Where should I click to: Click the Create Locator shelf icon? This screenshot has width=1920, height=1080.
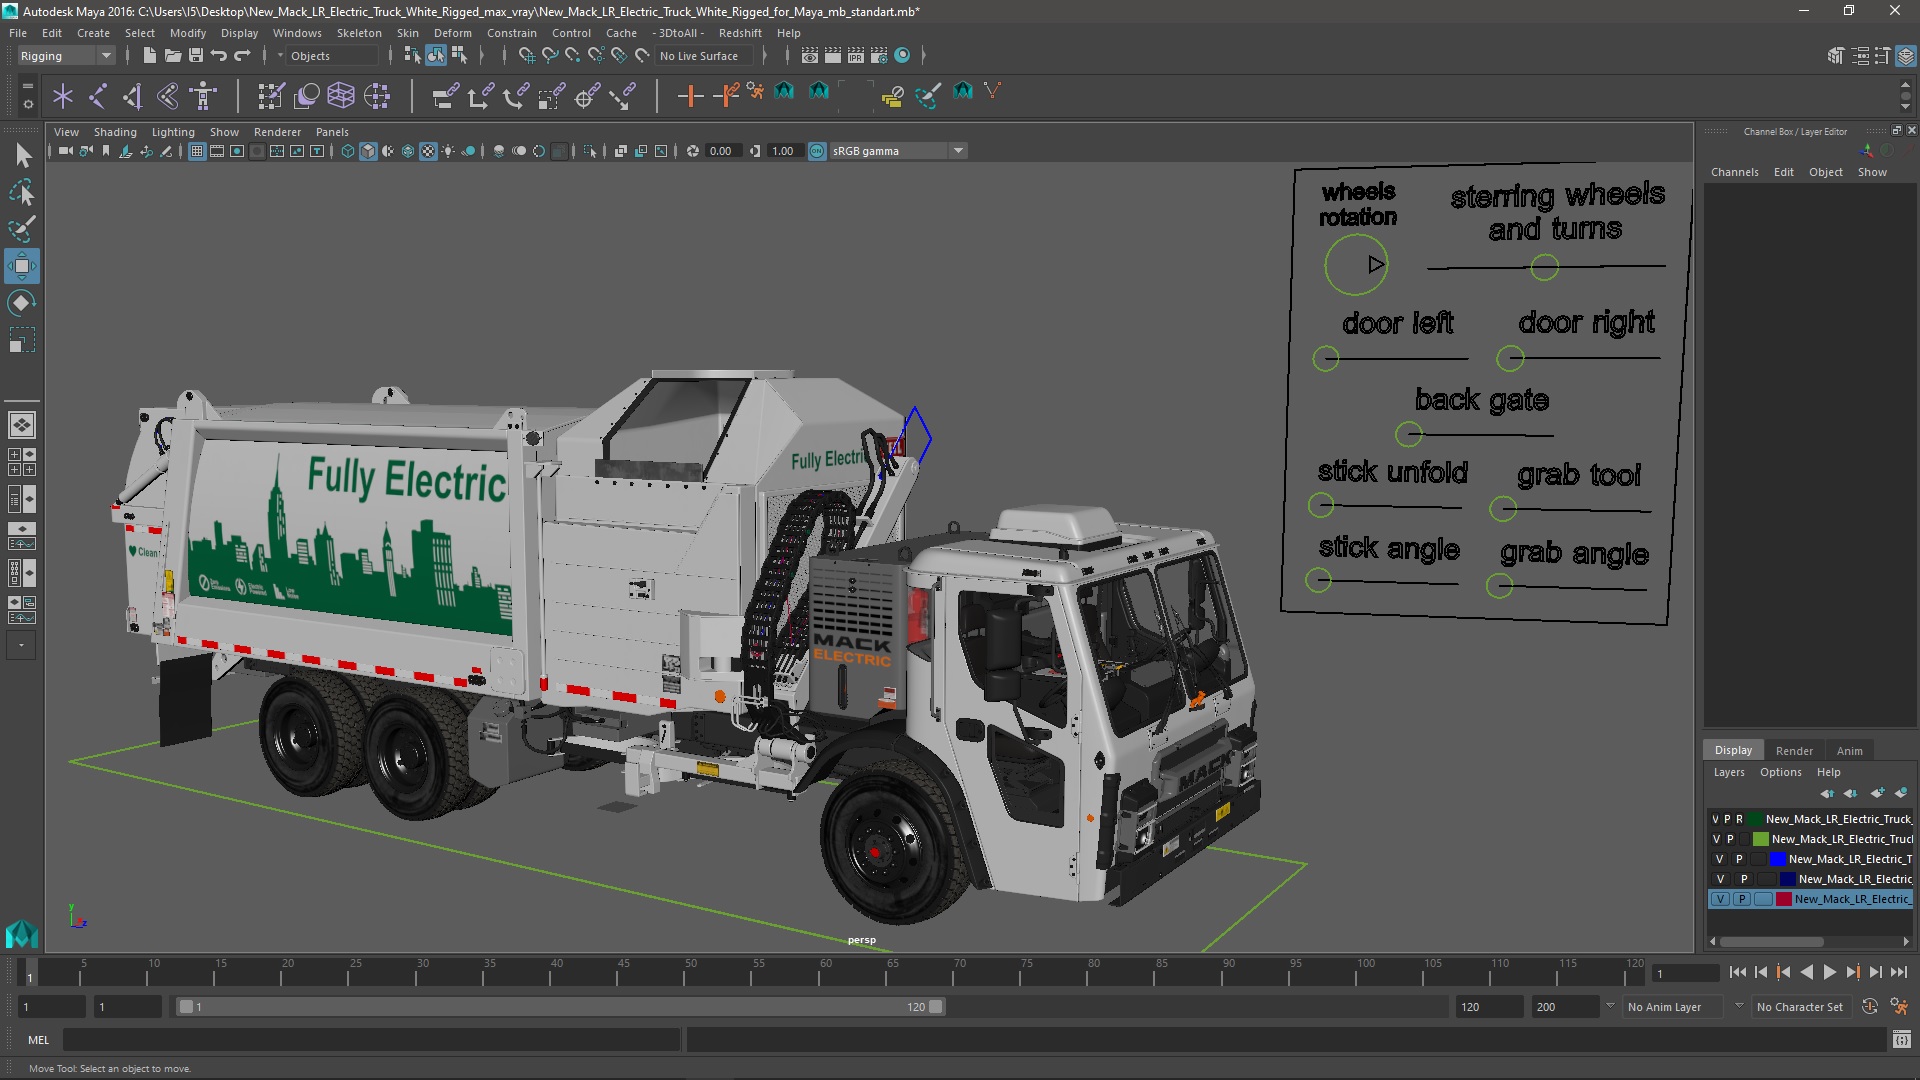click(63, 96)
